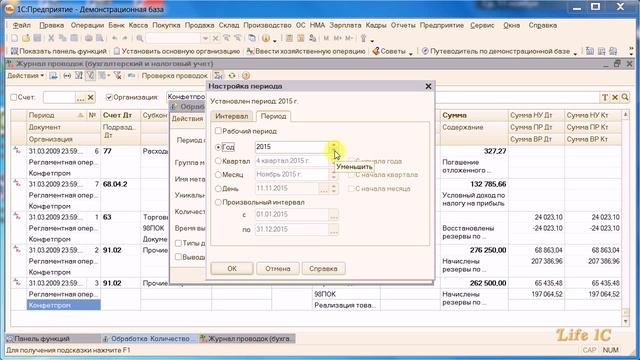This screenshot has width=640, height=360.
Task: Click the T text icon at right of filter row
Action: coord(604,98)
